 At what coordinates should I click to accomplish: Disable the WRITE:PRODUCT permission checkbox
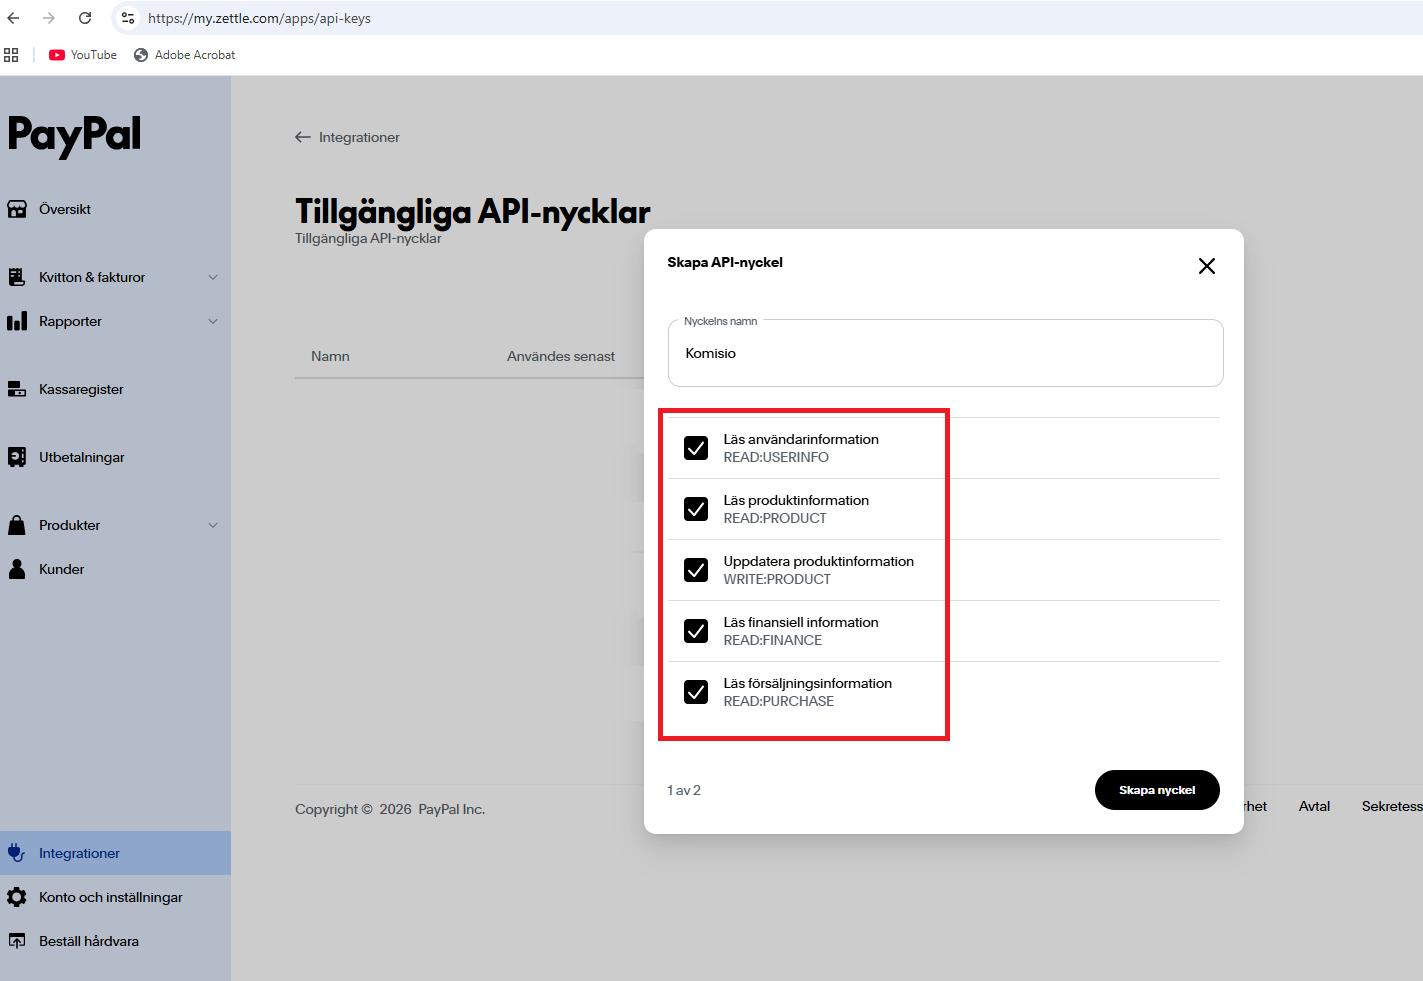point(696,570)
